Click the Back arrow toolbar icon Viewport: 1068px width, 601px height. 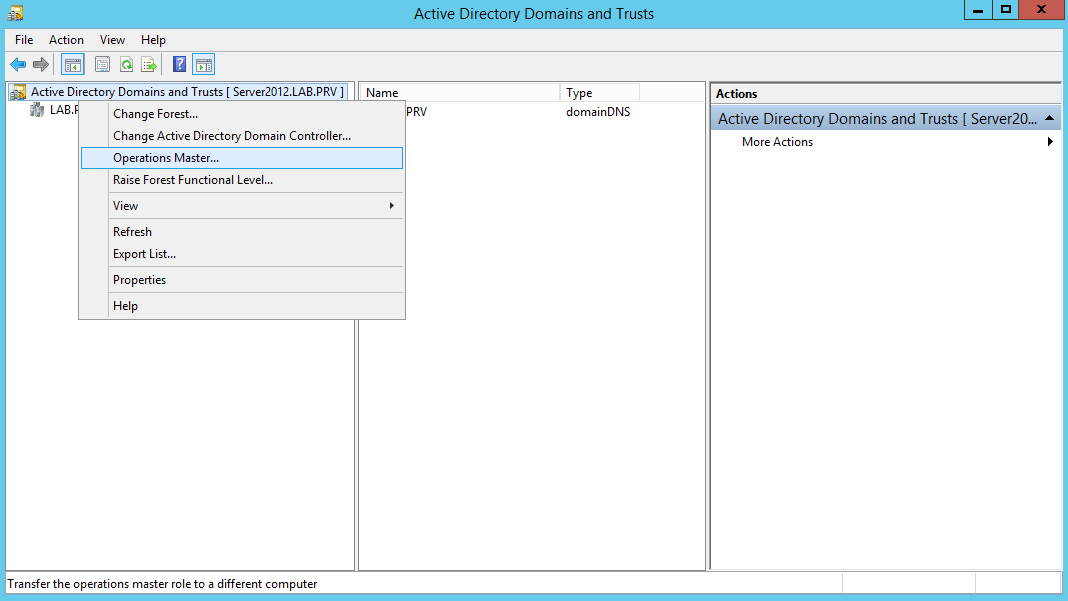18,65
